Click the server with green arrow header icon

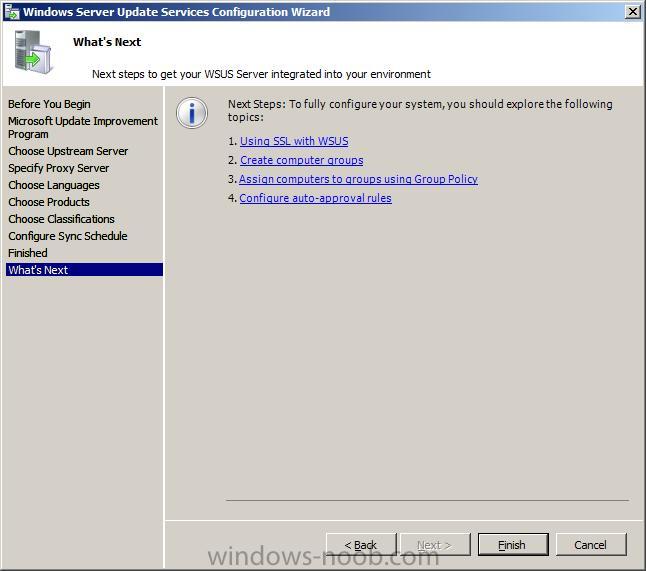pyautogui.click(x=33, y=52)
